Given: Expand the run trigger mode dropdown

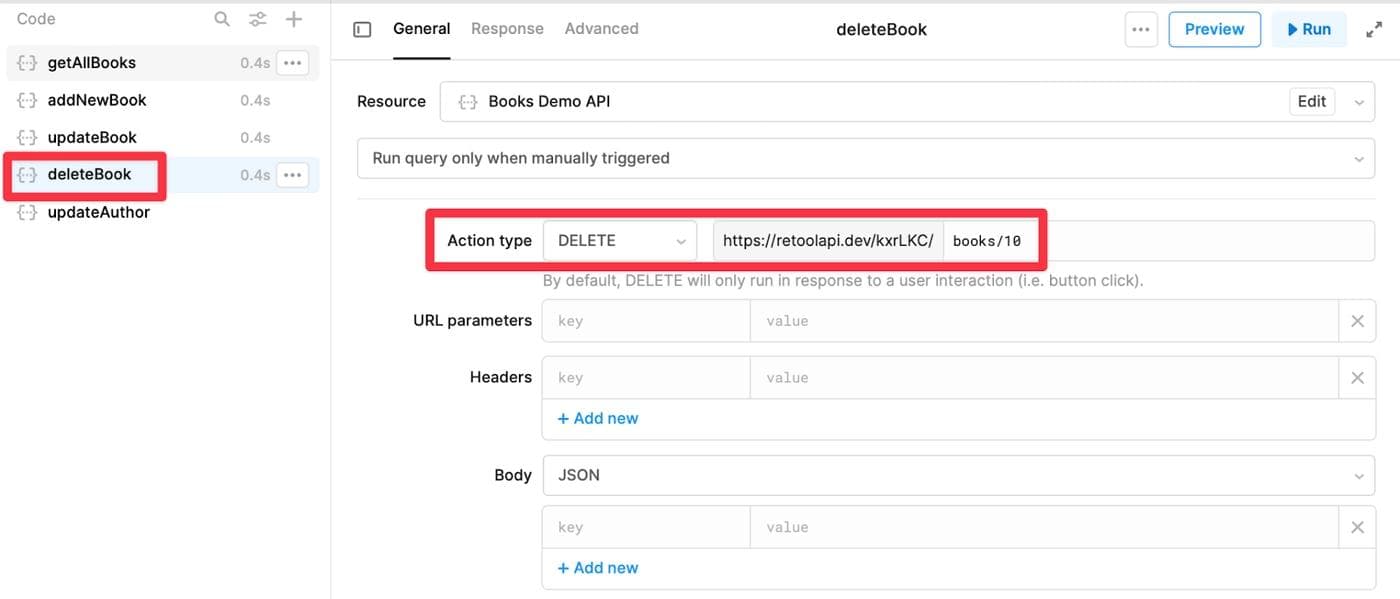Looking at the screenshot, I should [x=865, y=158].
